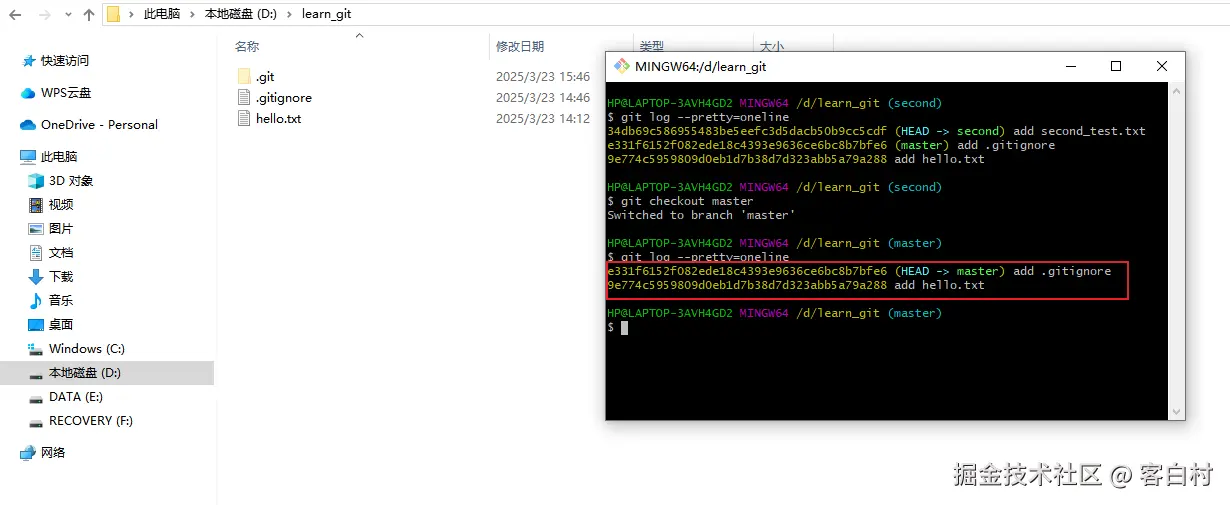
Task: Click the hello.txt date 2025/3/23 14:12
Action: click(x=543, y=118)
